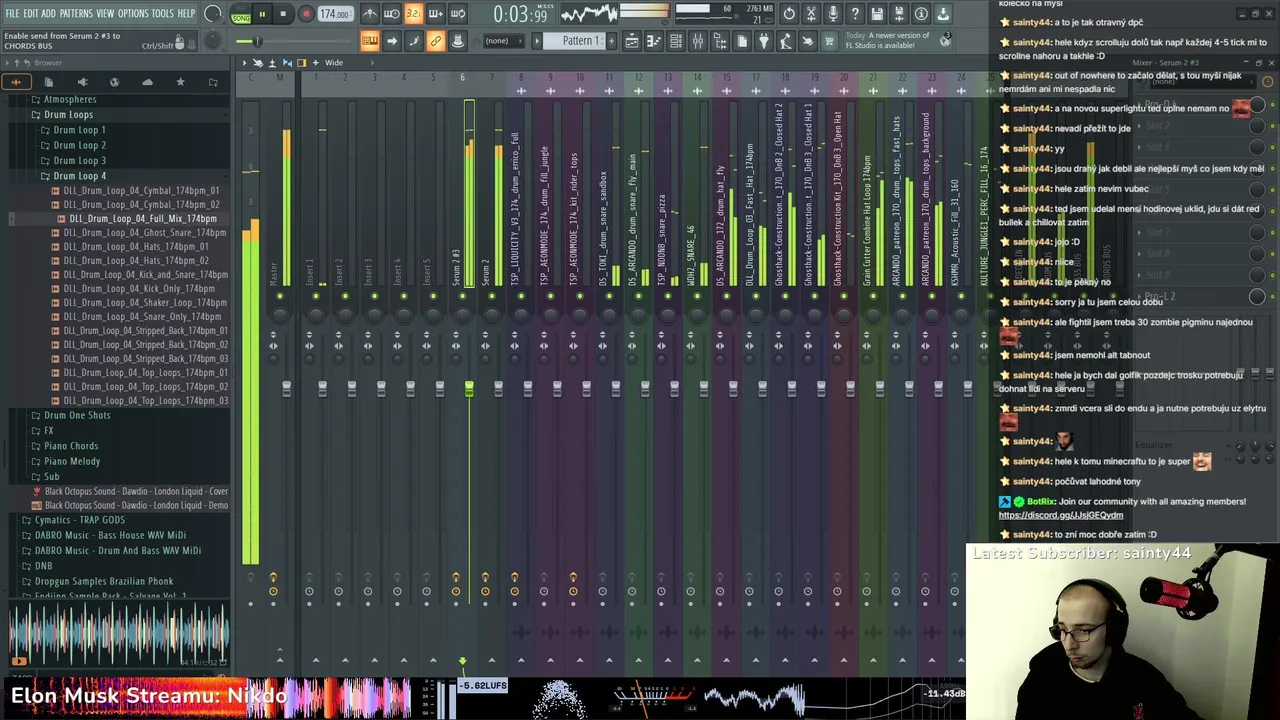Open the Playlist view icon
The width and height of the screenshot is (1280, 720).
pyautogui.click(x=632, y=41)
